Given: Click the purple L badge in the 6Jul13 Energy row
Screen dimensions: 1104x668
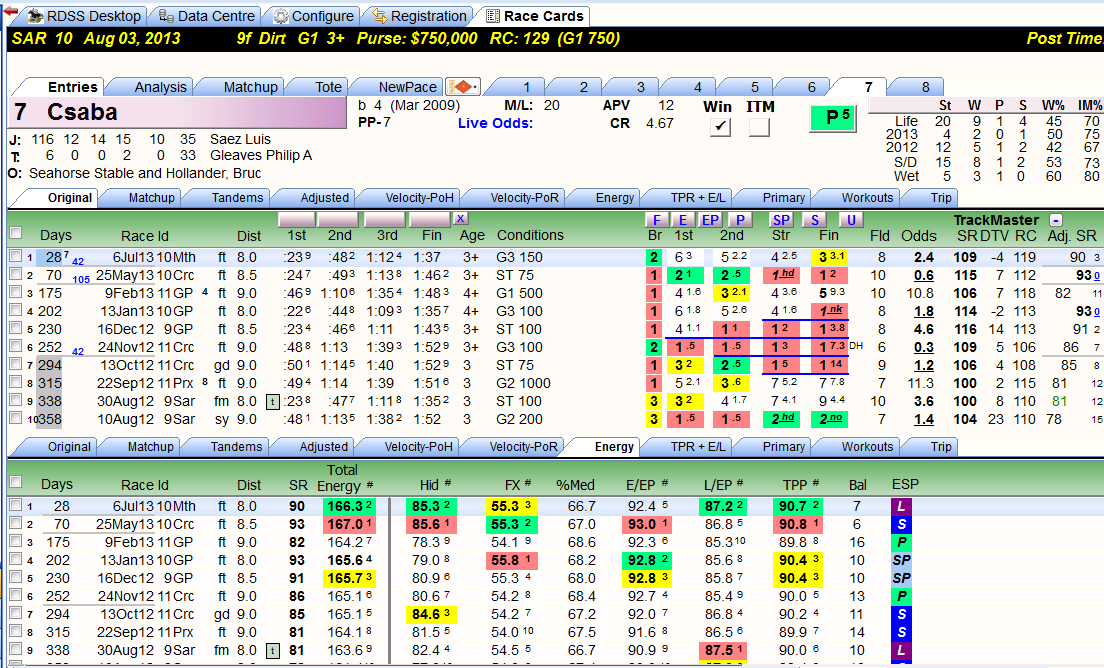Looking at the screenshot, I should (x=901, y=506).
